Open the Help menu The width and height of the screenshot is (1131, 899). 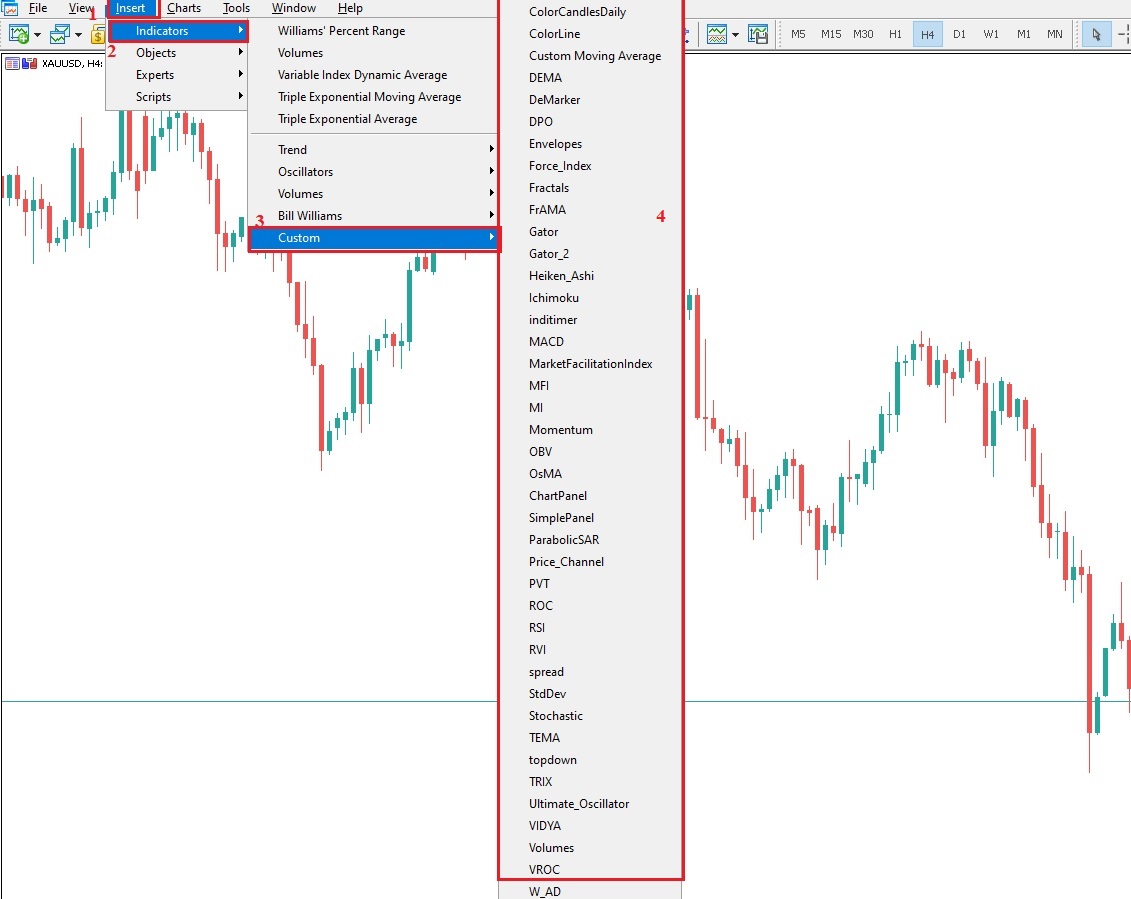(350, 8)
